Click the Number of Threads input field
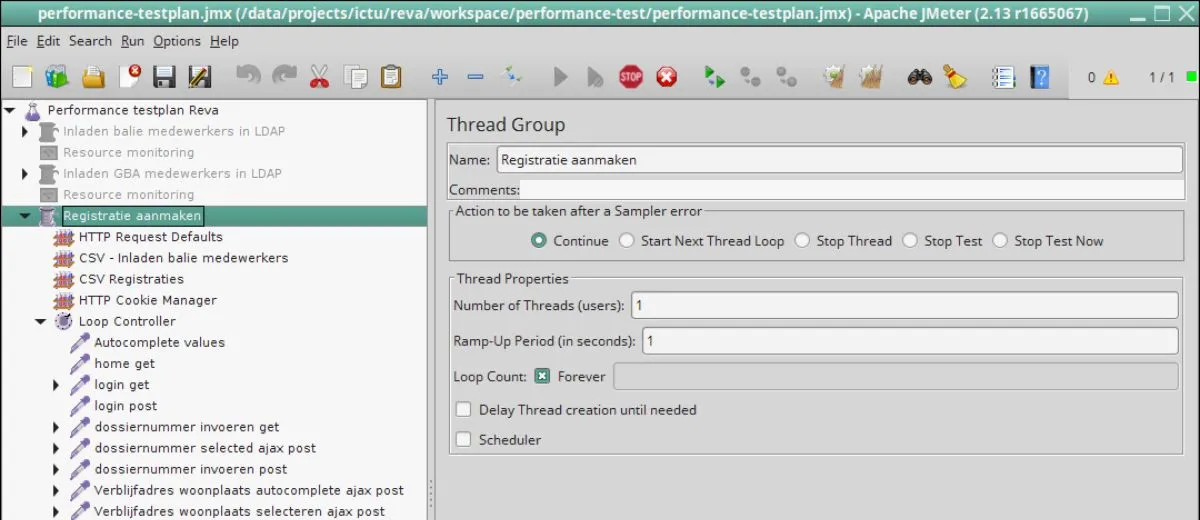The width and height of the screenshot is (1200, 520). coord(904,305)
